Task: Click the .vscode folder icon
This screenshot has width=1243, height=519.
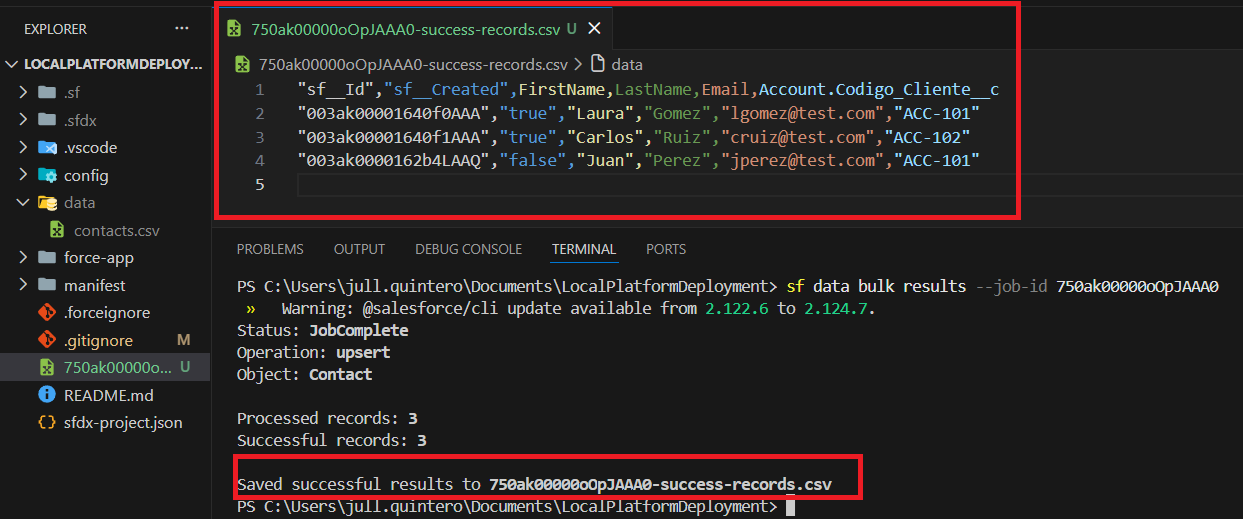Action: [x=47, y=147]
